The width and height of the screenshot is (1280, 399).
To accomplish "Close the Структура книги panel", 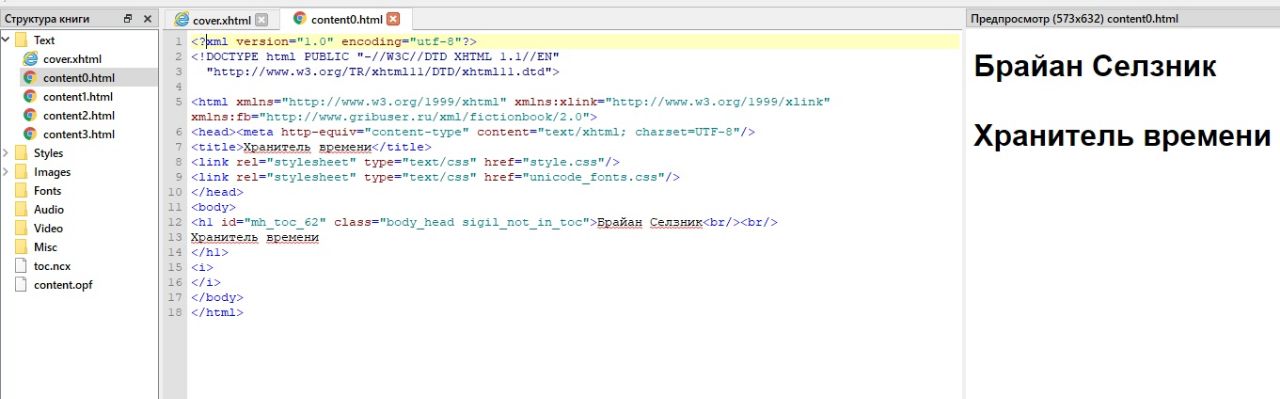I will tap(147, 19).
